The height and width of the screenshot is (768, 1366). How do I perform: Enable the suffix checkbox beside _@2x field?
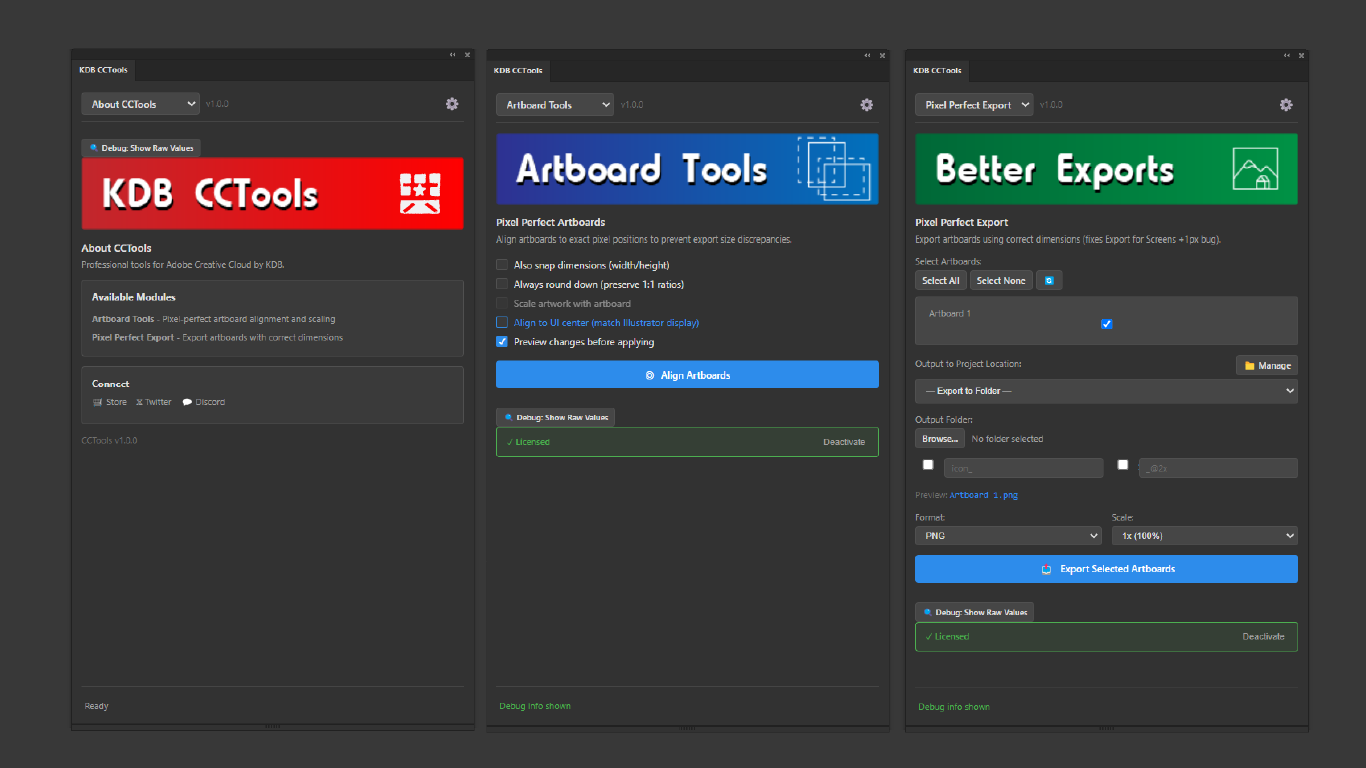pyautogui.click(x=1123, y=465)
